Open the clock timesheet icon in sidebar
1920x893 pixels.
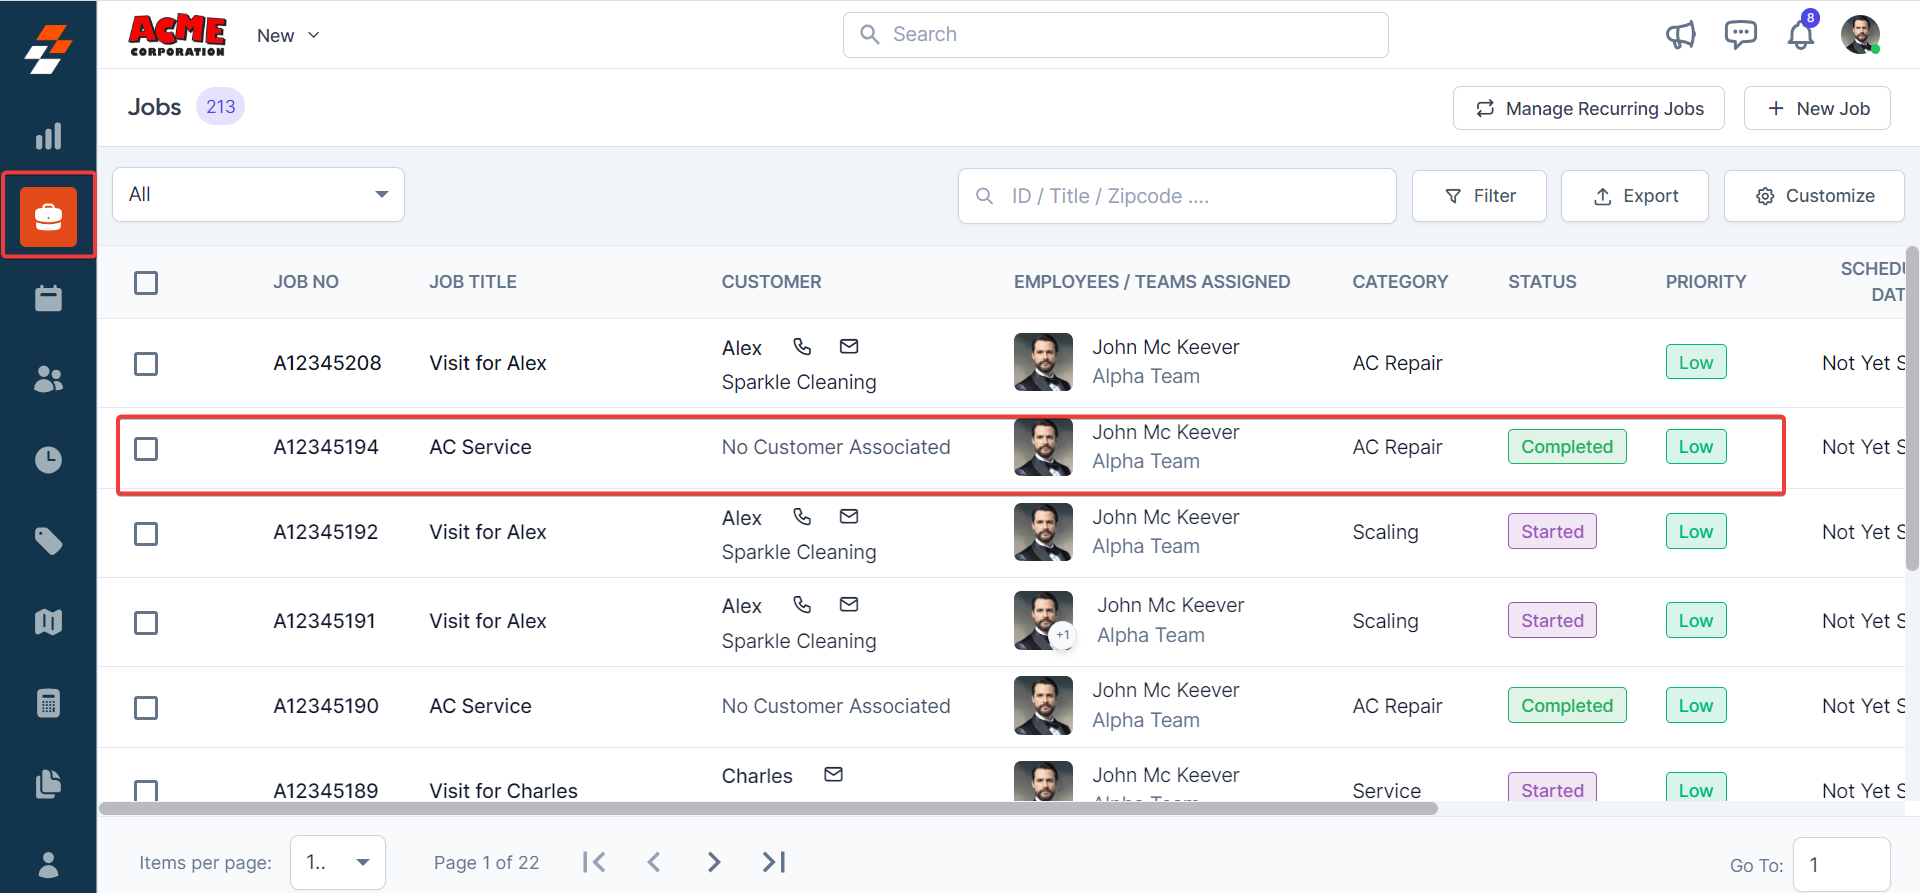pos(48,460)
